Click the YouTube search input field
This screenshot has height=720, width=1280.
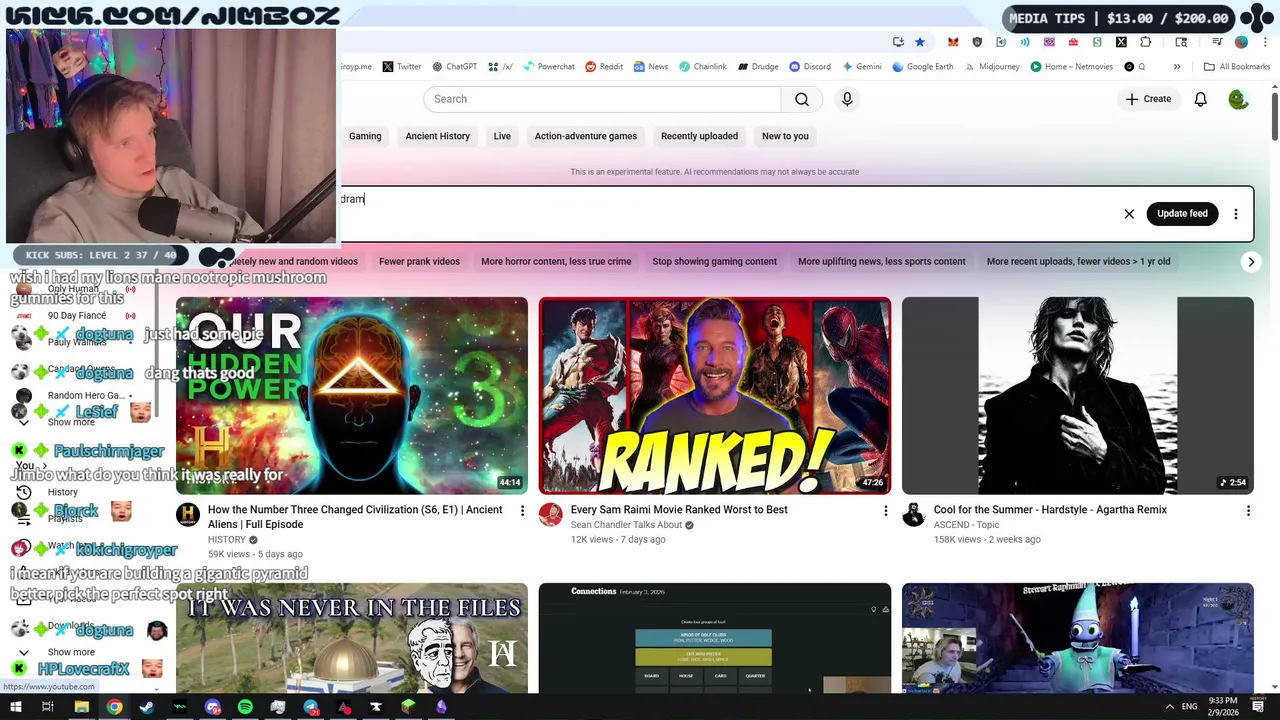[602, 99]
